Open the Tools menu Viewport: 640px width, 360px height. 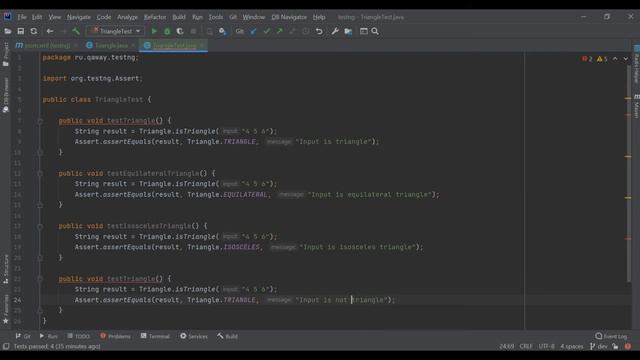click(x=216, y=17)
